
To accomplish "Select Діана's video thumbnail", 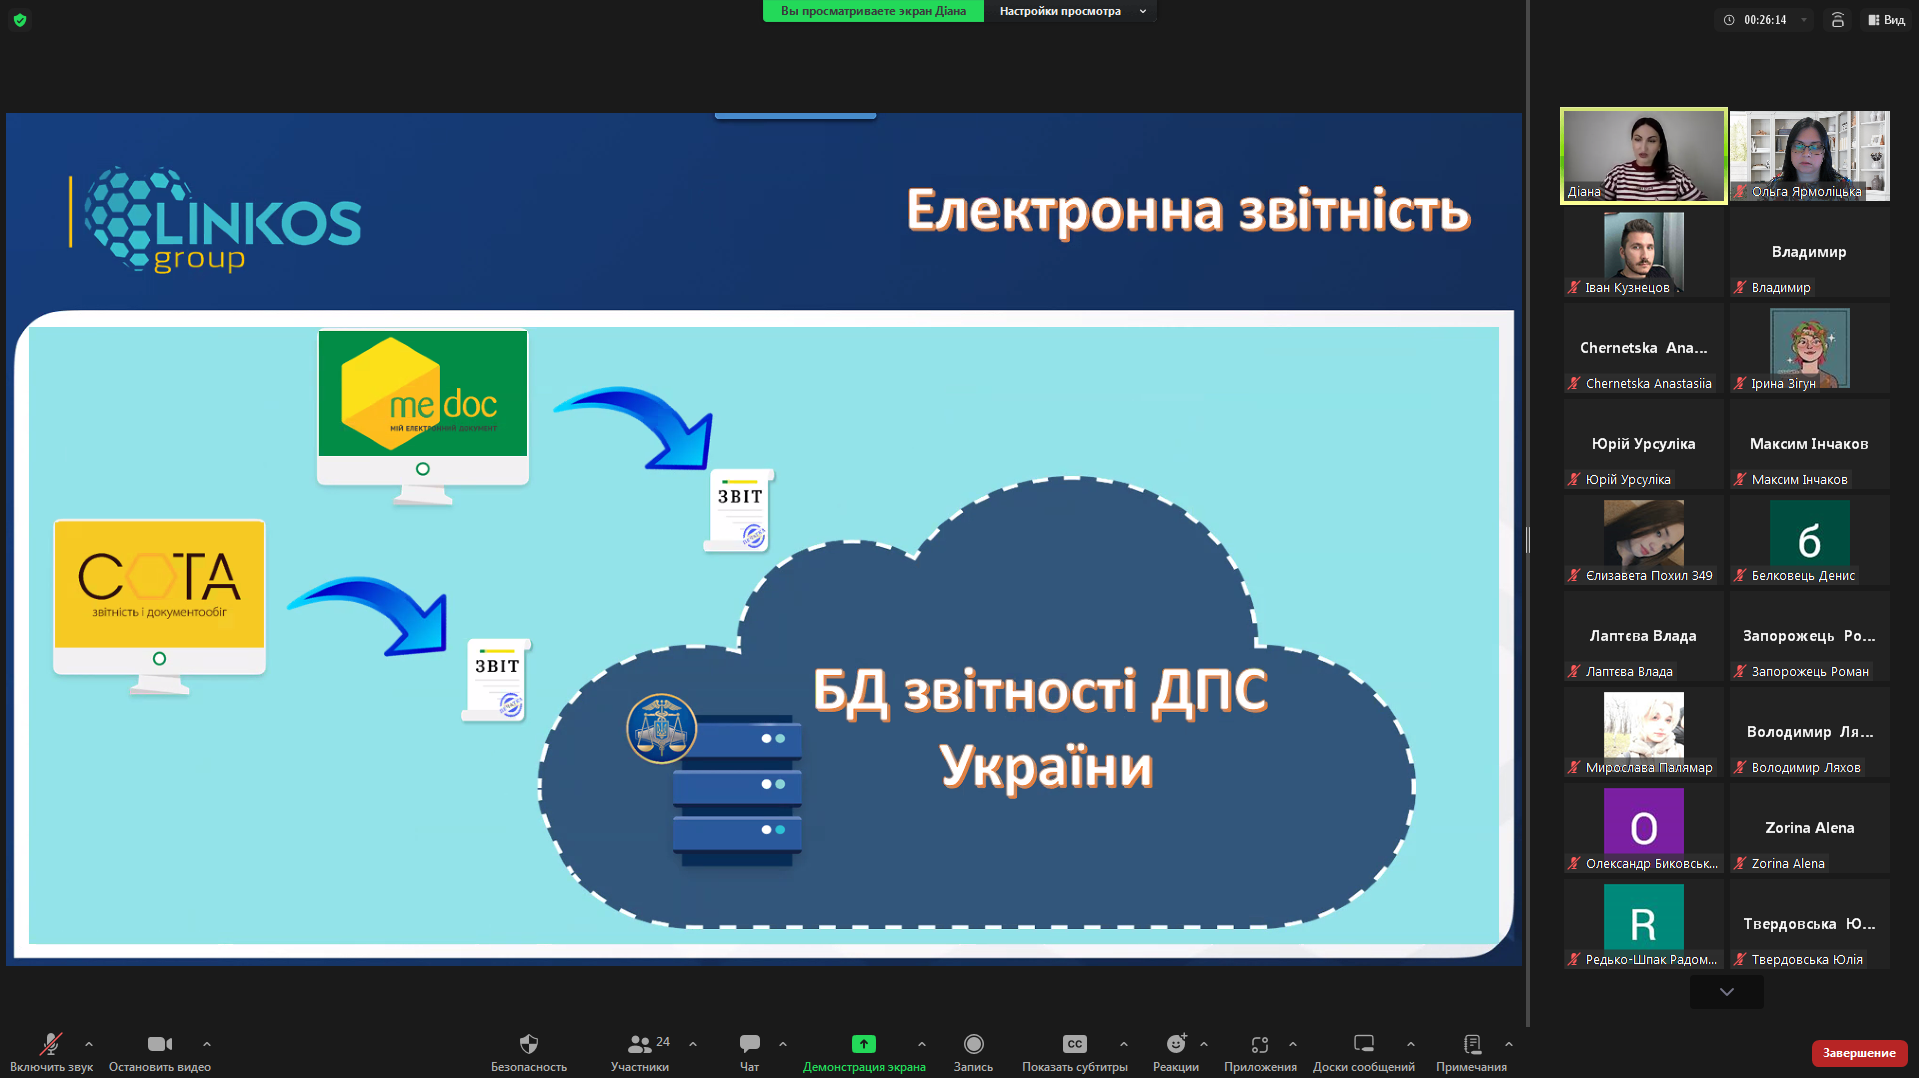I will pyautogui.click(x=1643, y=156).
